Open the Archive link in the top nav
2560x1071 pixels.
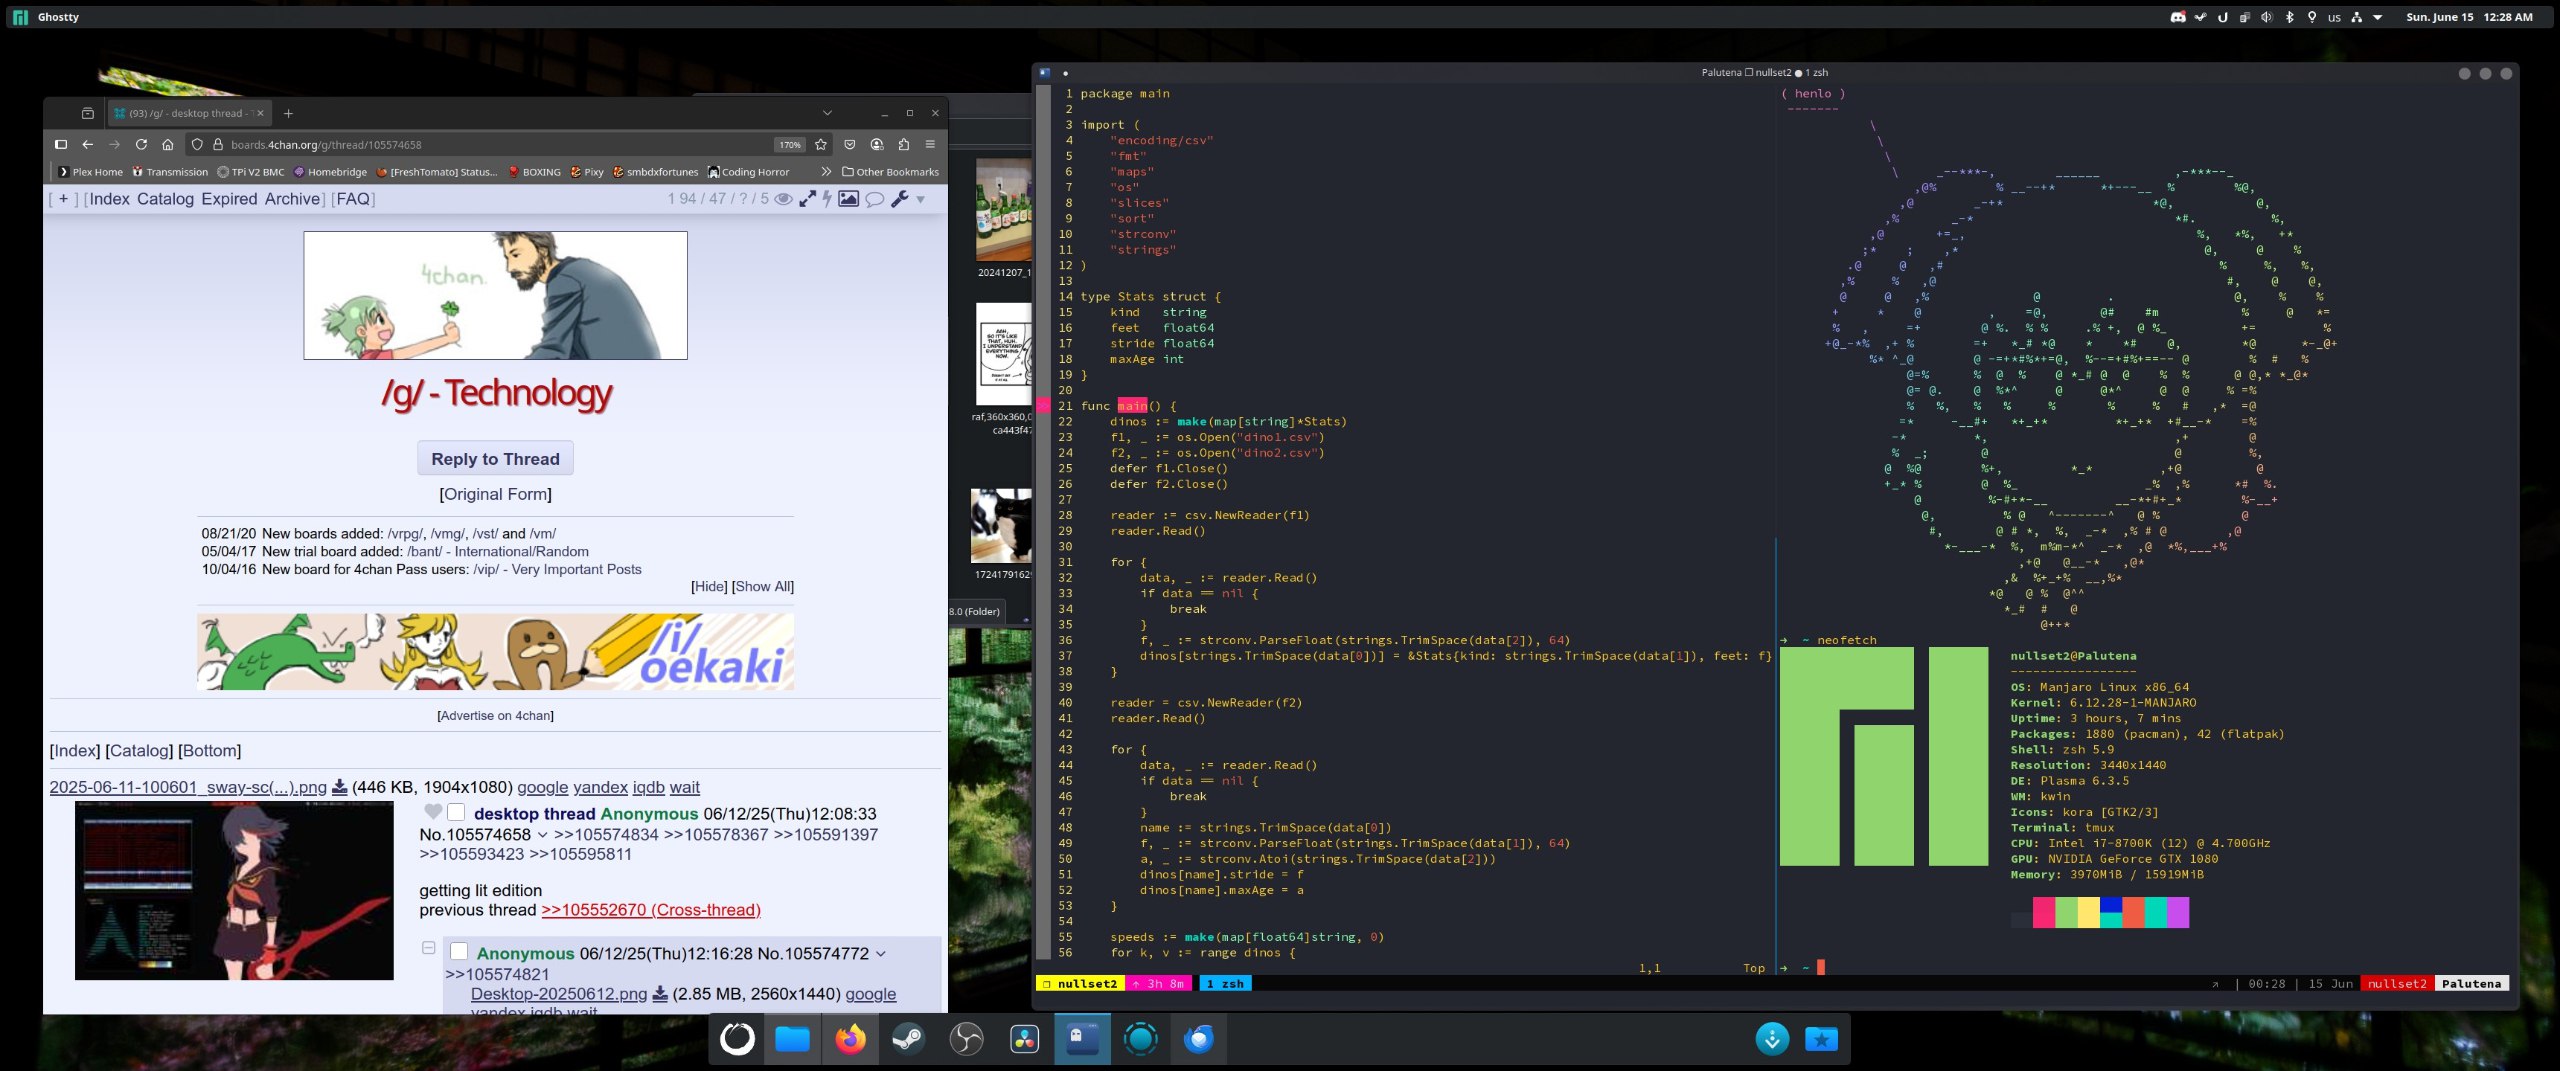[x=292, y=199]
